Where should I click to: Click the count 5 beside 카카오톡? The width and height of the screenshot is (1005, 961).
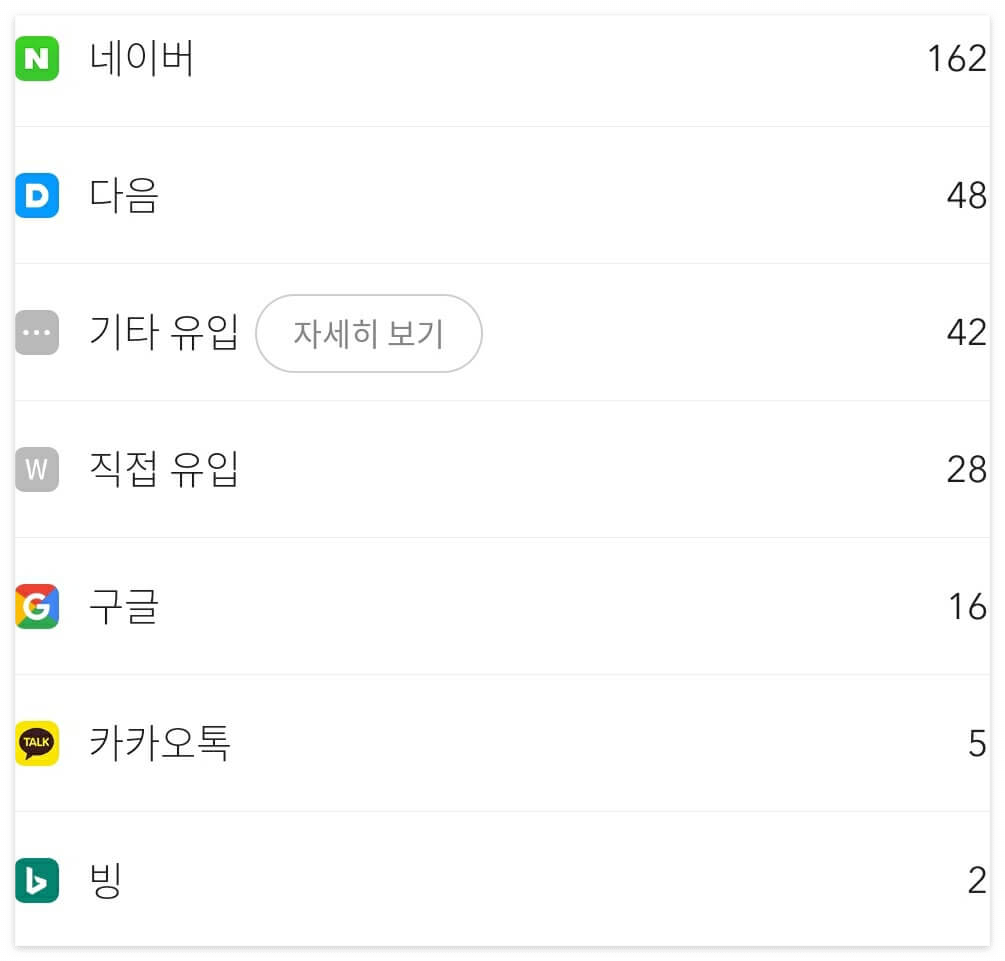point(975,744)
